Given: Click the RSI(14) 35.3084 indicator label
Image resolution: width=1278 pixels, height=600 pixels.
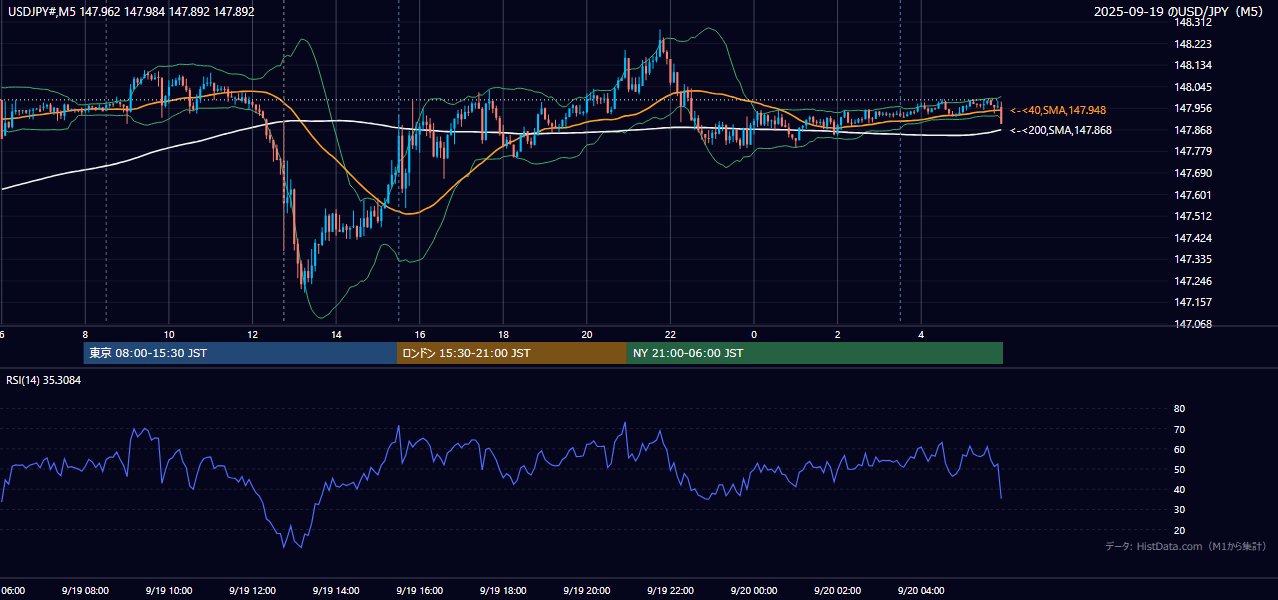Looking at the screenshot, I should pyautogui.click(x=44, y=380).
